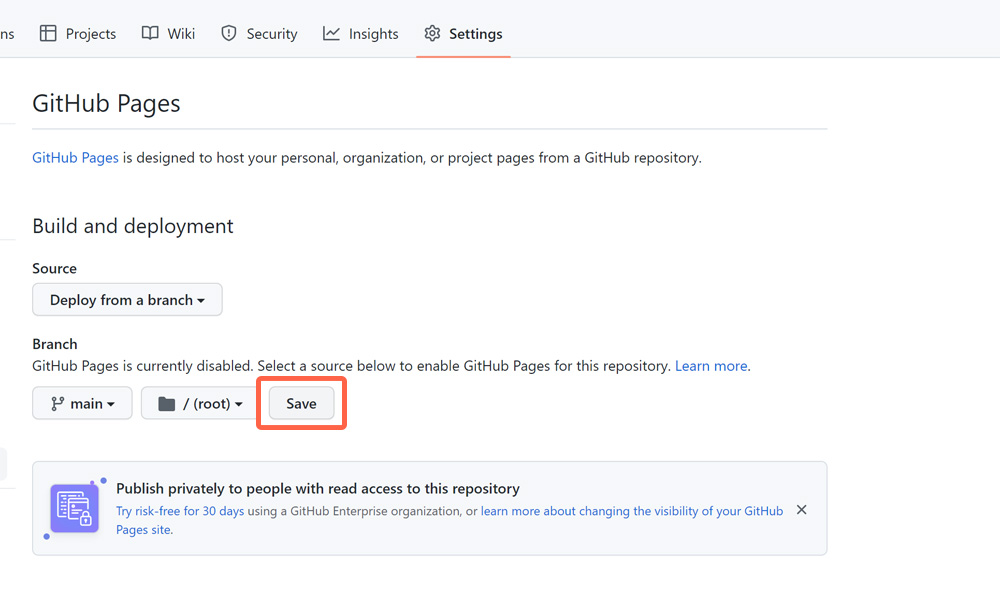Select the GitHub Pages page heading
This screenshot has height=598, width=1000.
coord(107,103)
